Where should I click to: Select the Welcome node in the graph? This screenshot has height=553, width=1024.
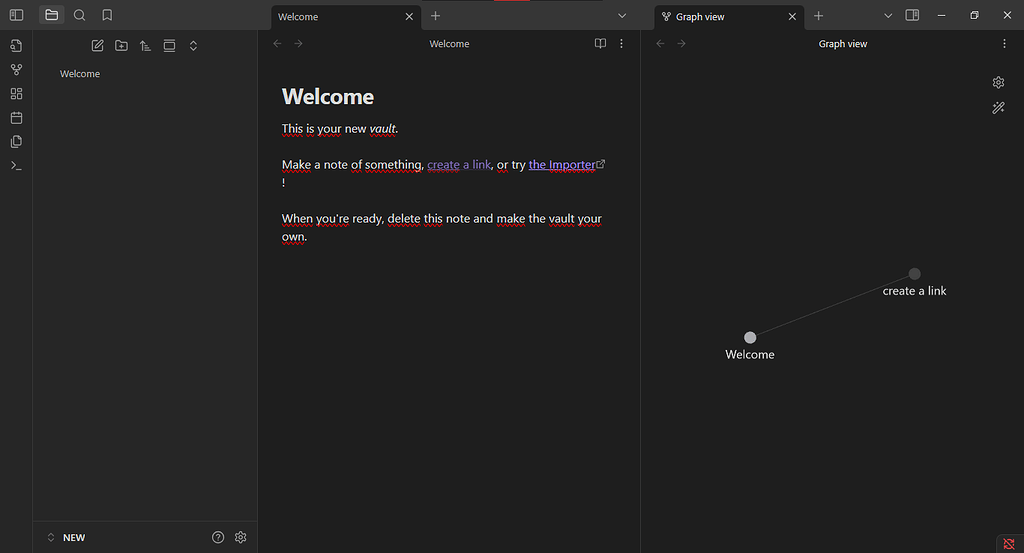pos(750,338)
